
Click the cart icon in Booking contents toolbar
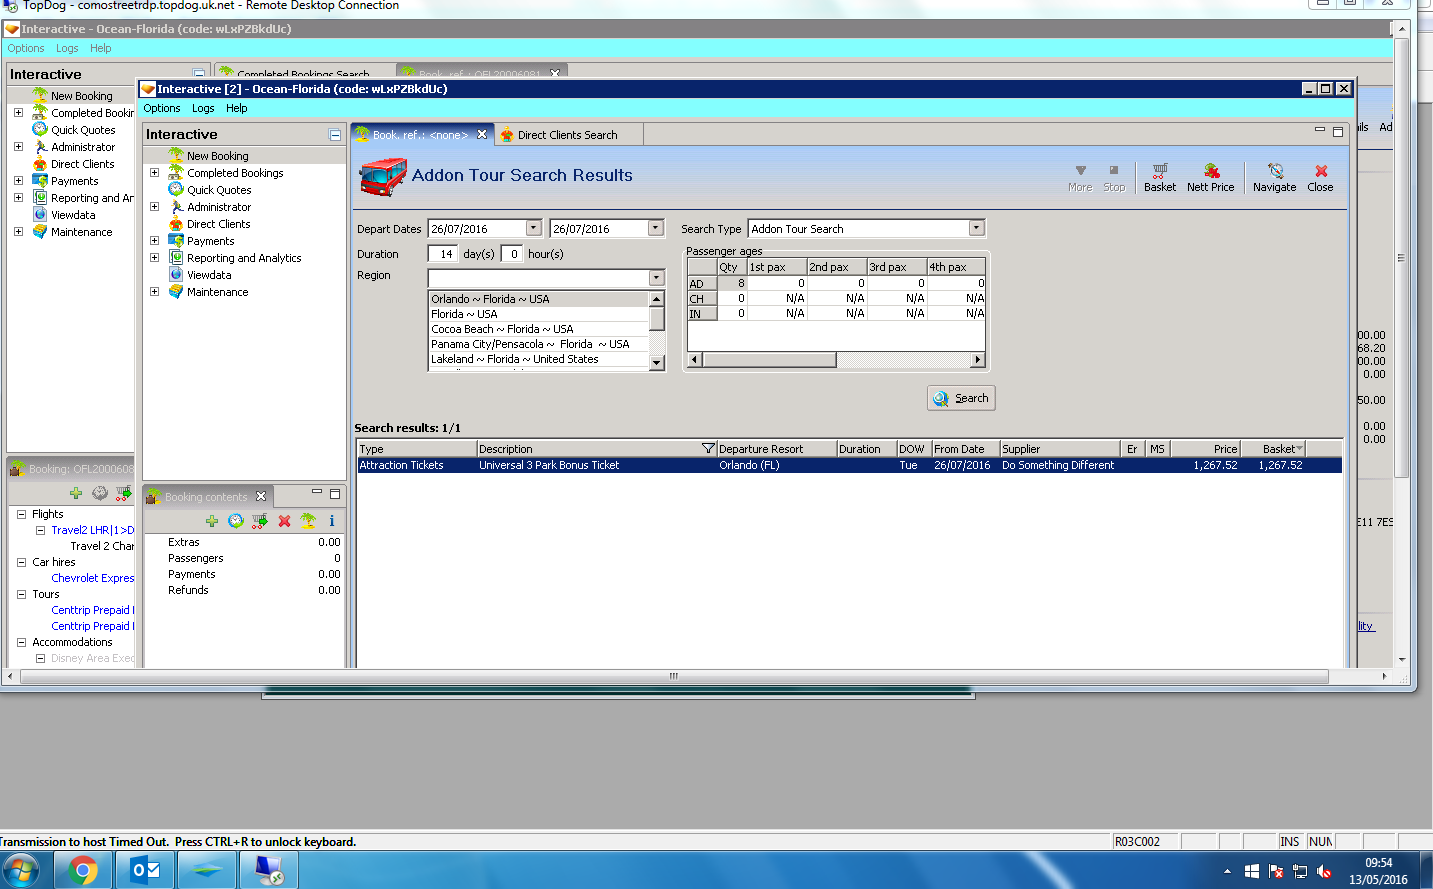(260, 521)
